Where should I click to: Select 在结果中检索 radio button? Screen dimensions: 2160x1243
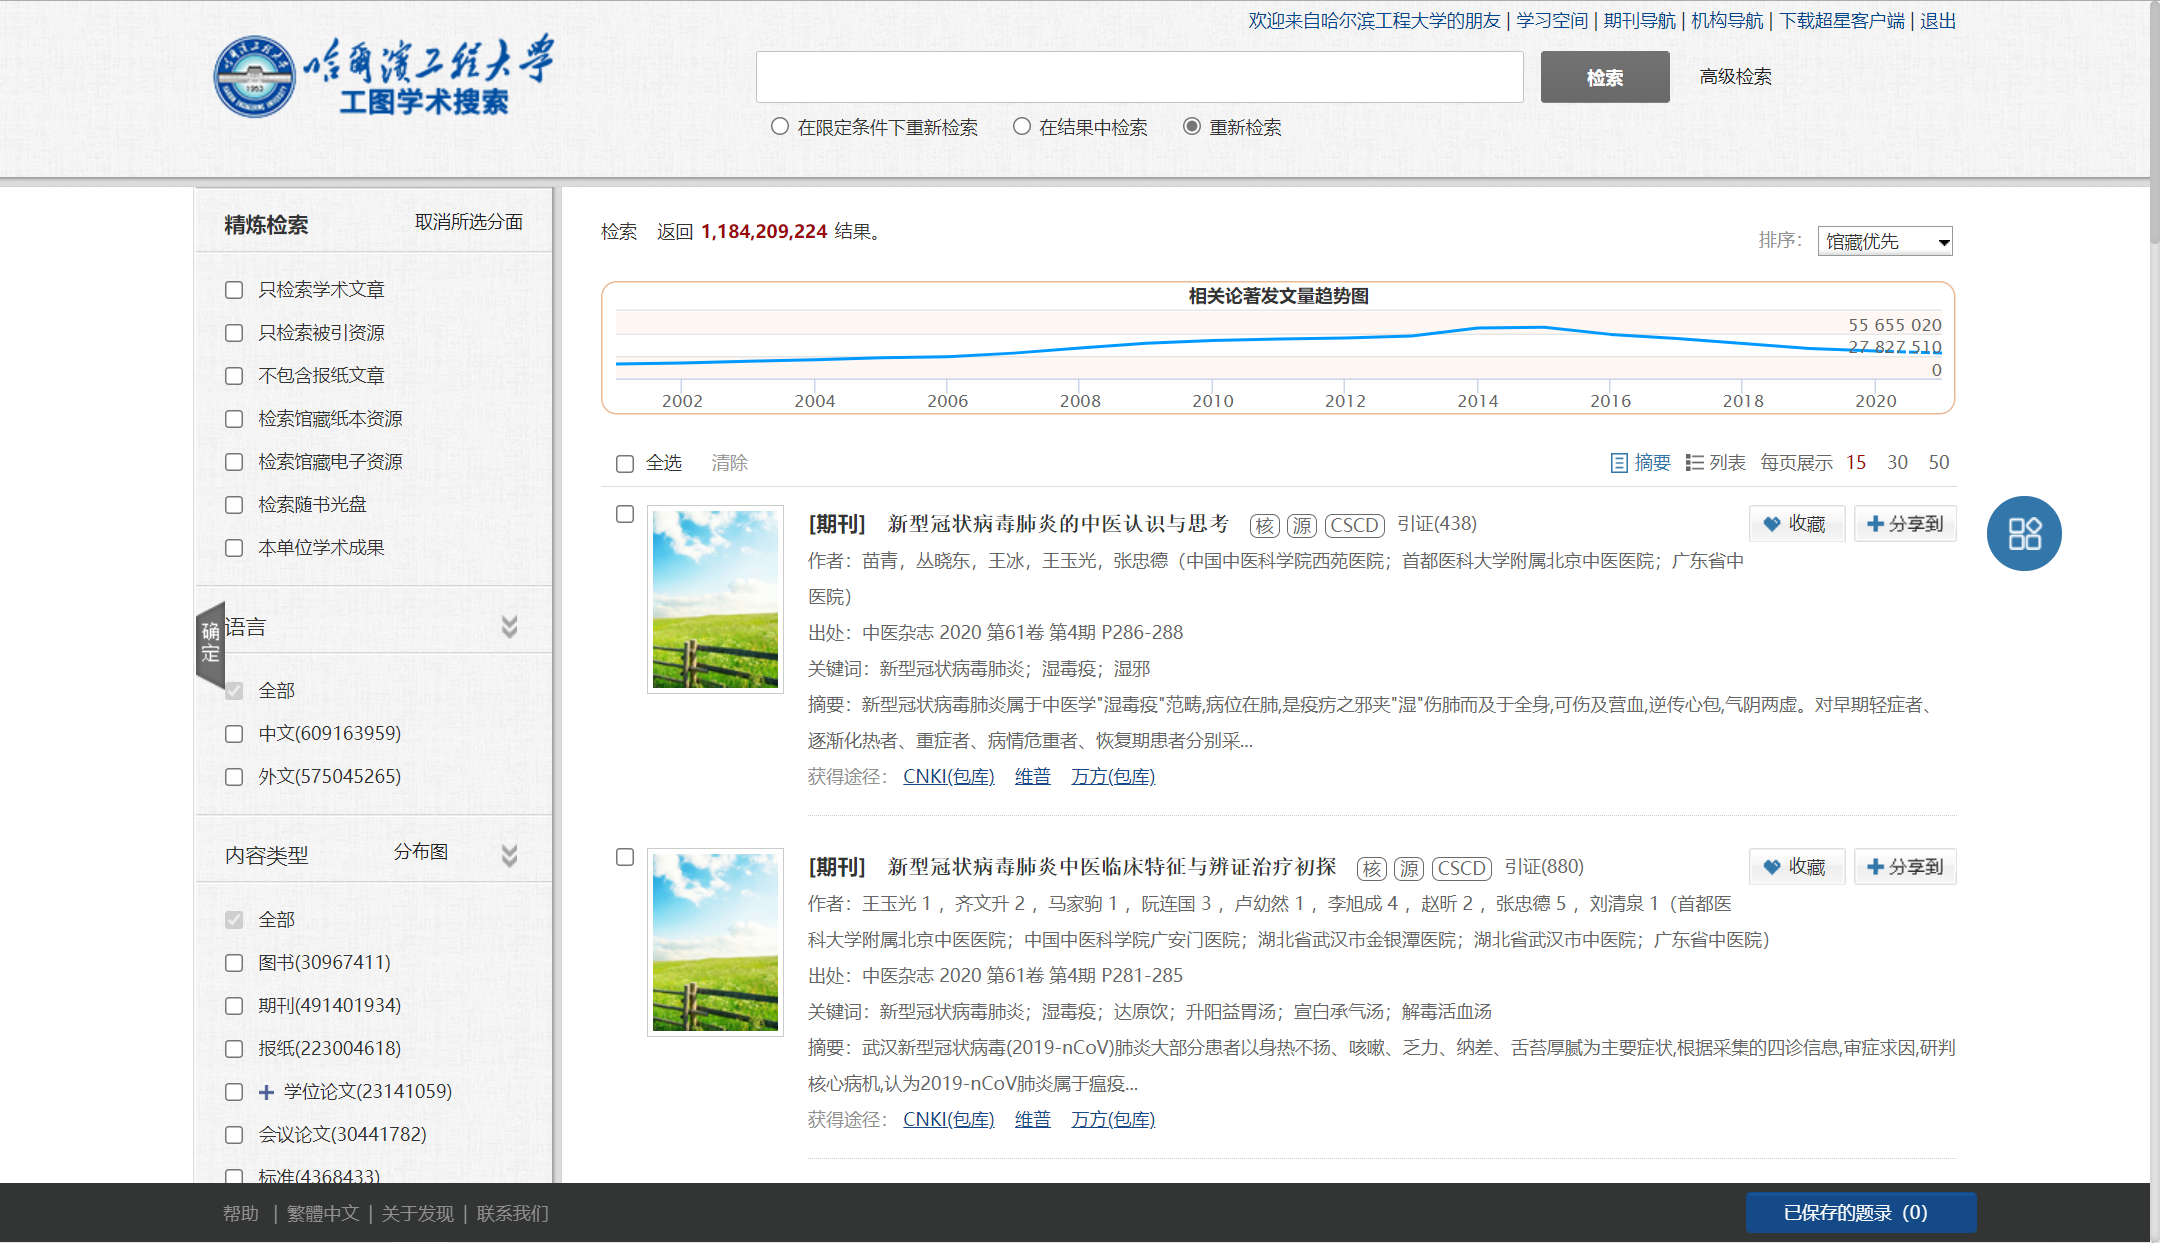pos(1021,127)
